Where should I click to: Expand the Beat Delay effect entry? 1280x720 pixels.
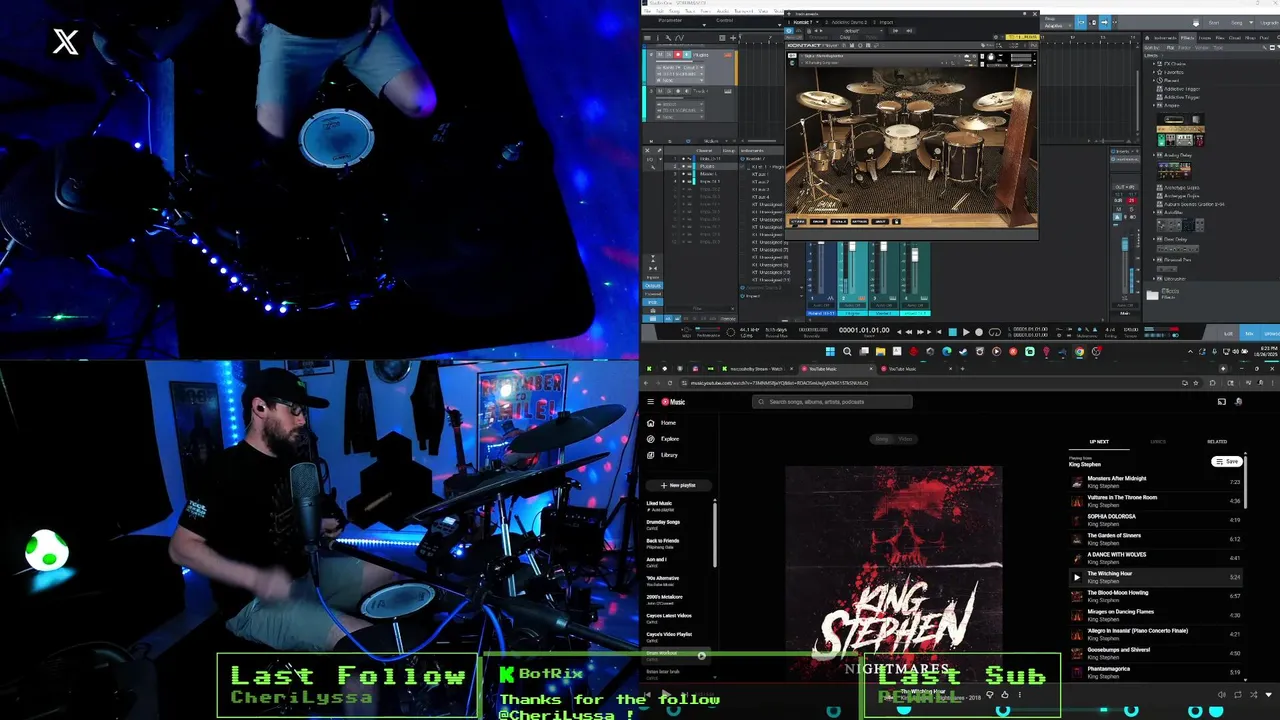tap(1154, 239)
